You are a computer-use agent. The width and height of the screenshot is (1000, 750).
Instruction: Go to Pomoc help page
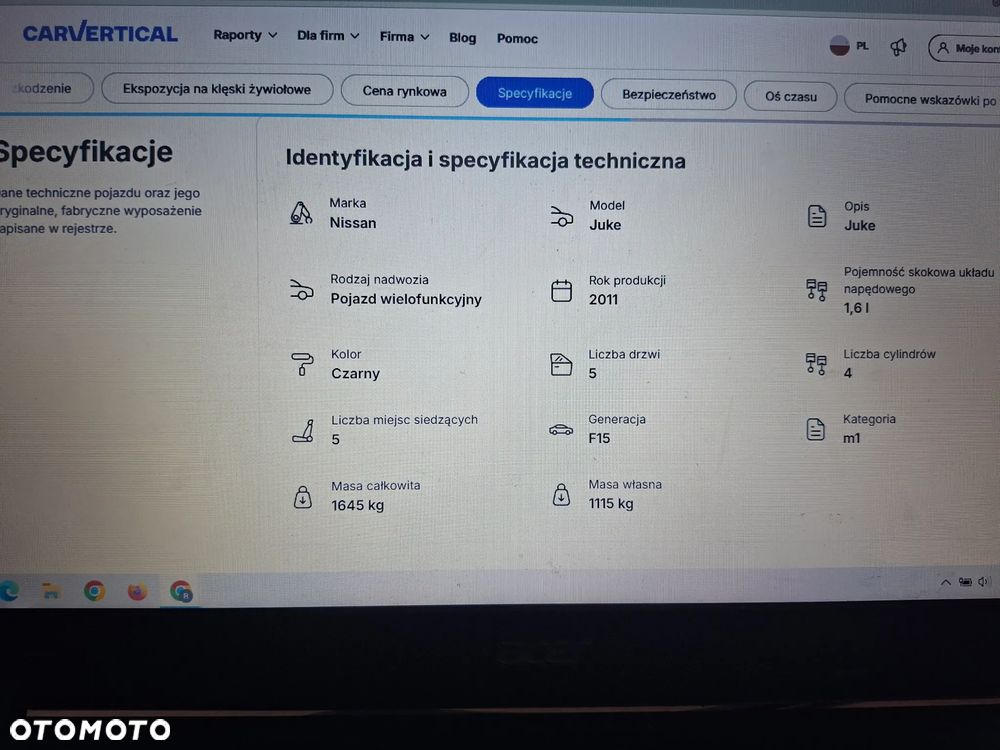[x=517, y=39]
